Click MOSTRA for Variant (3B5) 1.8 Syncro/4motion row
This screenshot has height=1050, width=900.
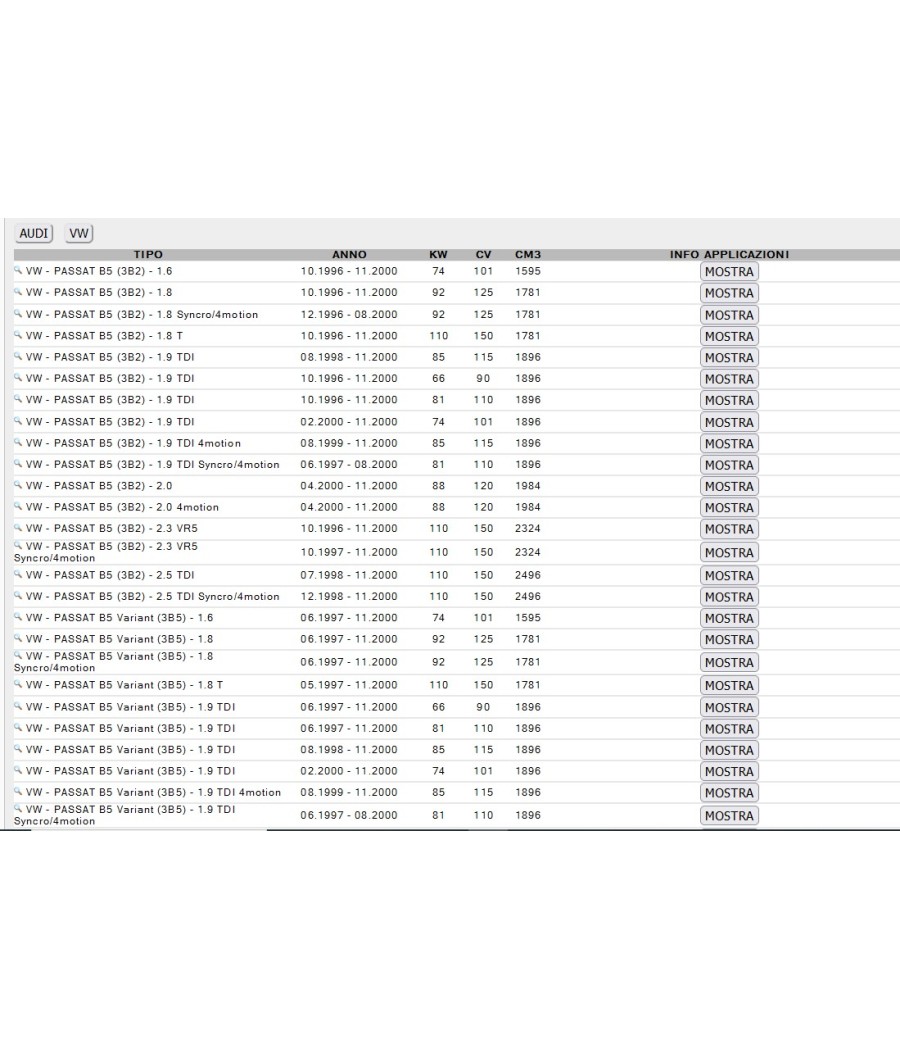(x=729, y=662)
